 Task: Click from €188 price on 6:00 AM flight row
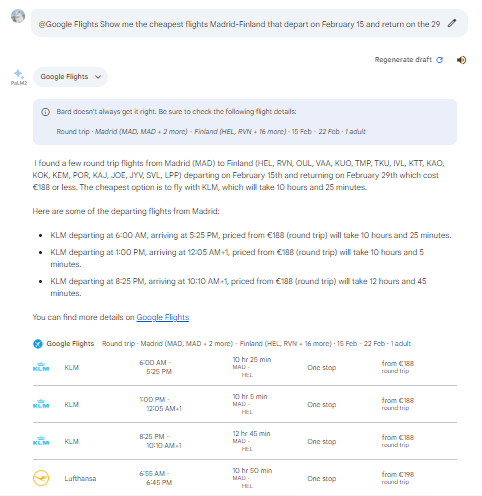point(398,367)
